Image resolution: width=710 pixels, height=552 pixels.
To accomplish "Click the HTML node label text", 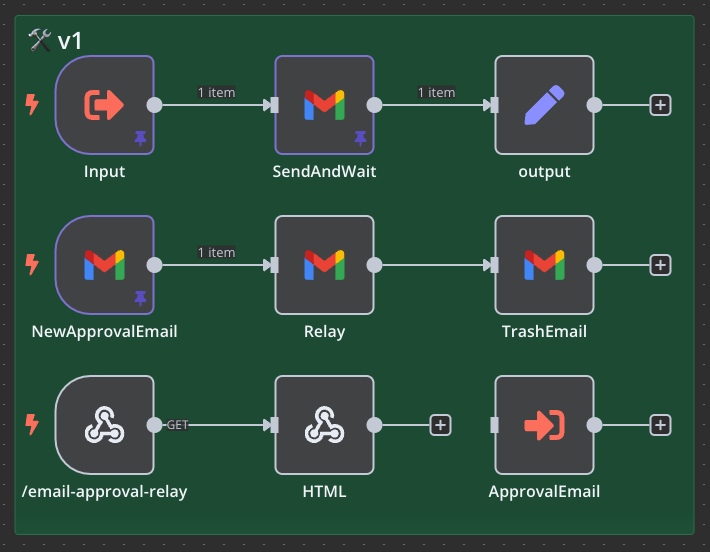I will [x=324, y=492].
